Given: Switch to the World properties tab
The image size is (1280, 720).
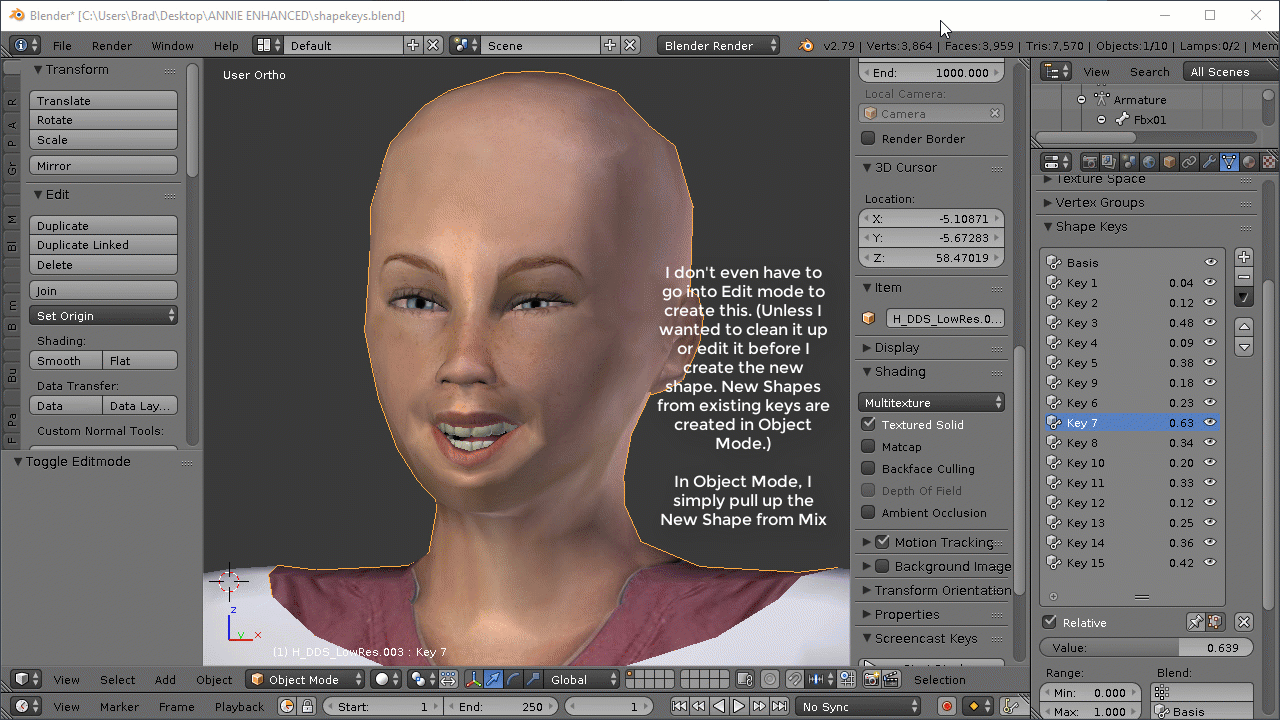Looking at the screenshot, I should (x=1149, y=162).
